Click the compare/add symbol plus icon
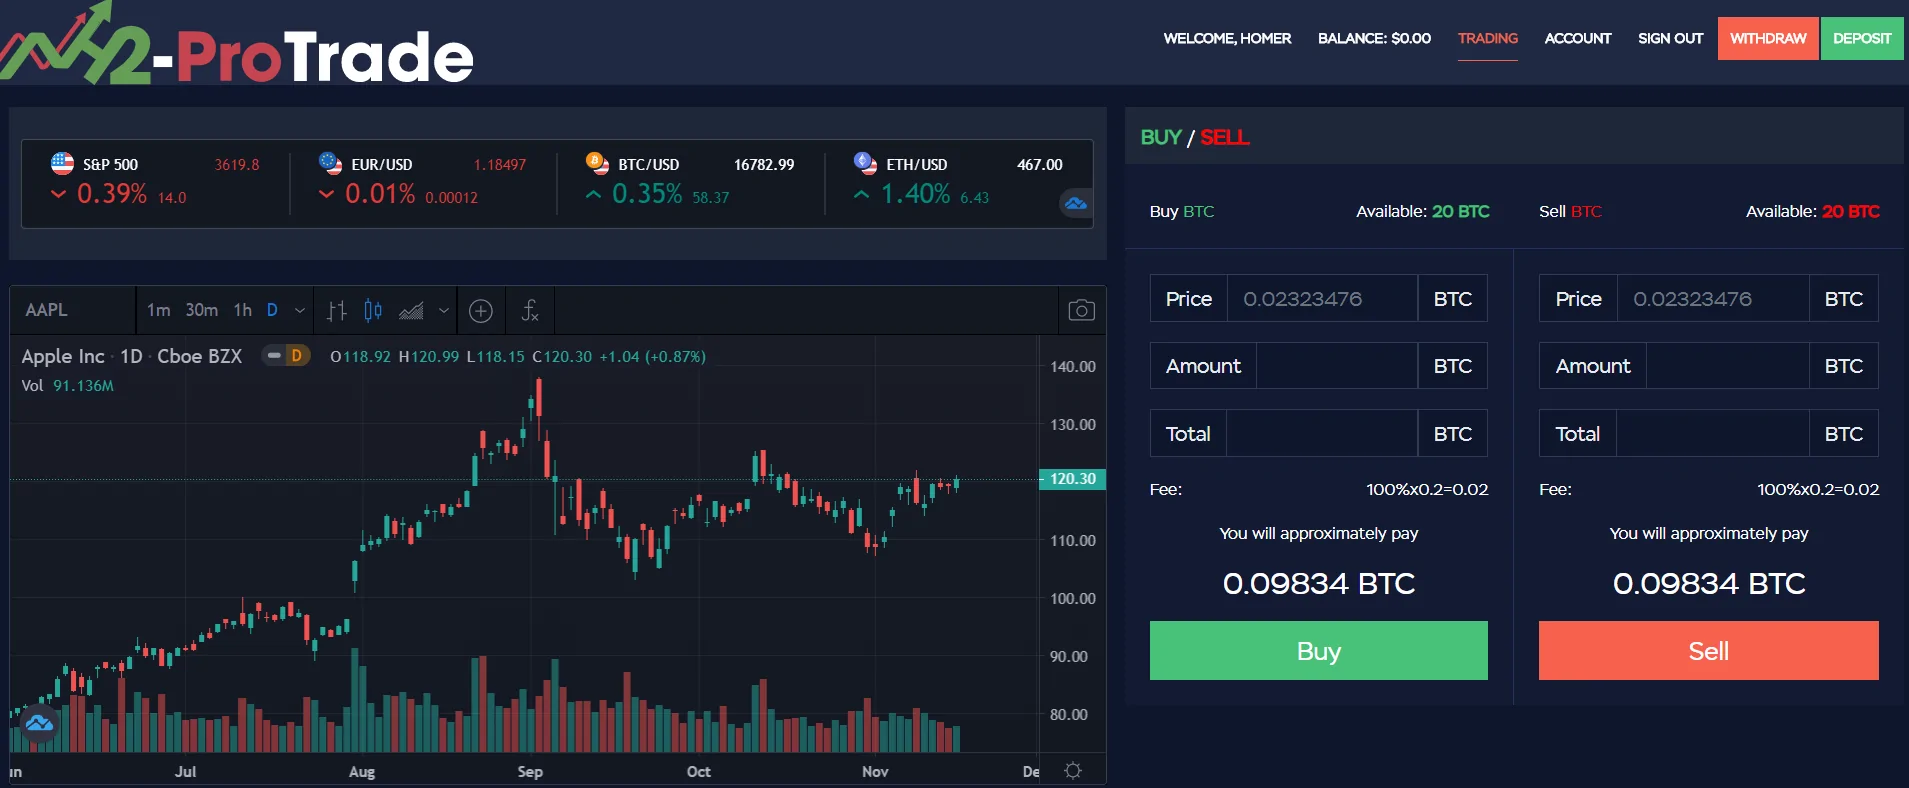Screen dimensions: 1909x788 tap(481, 311)
